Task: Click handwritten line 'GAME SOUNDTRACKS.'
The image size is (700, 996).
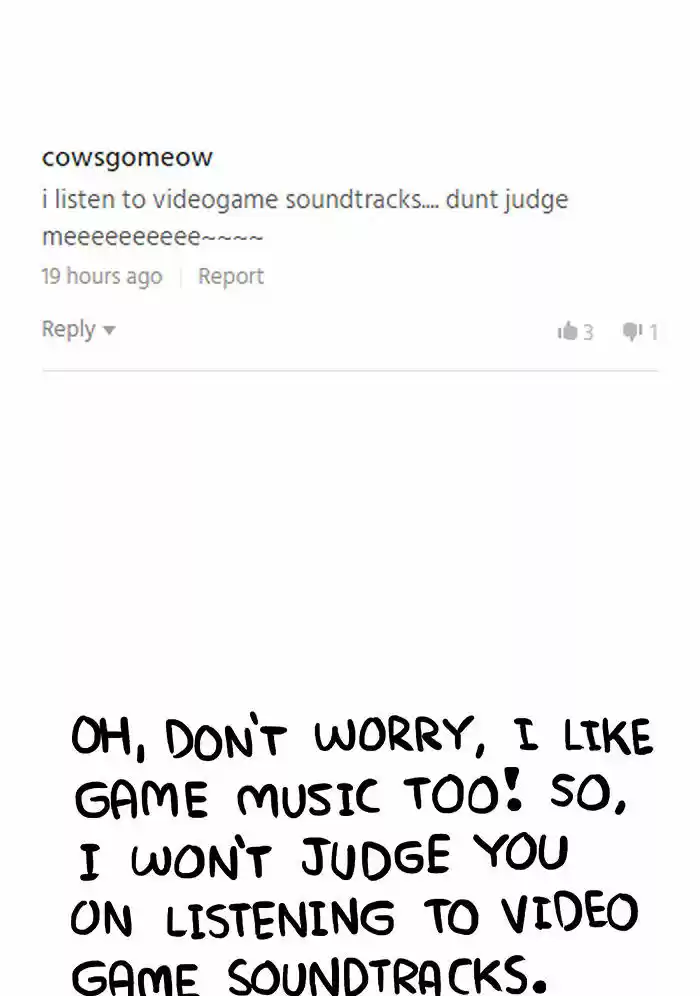Action: click(x=309, y=973)
